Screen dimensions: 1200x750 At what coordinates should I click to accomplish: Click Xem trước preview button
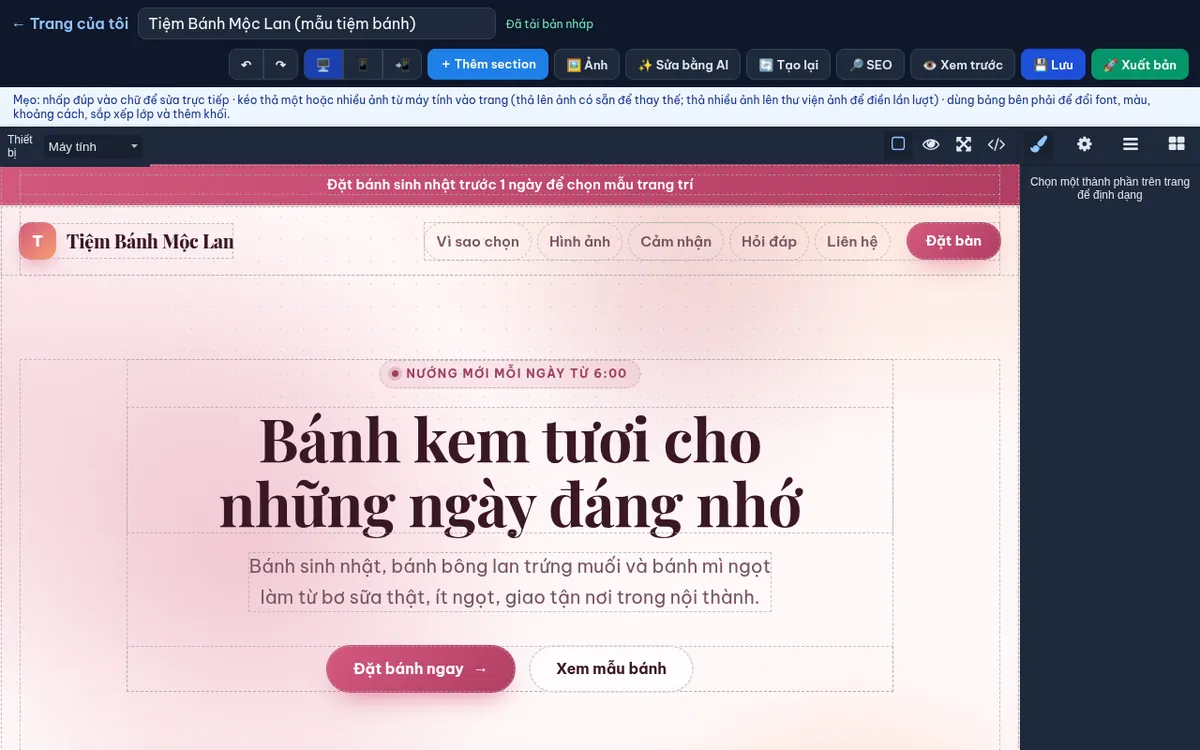pos(962,64)
